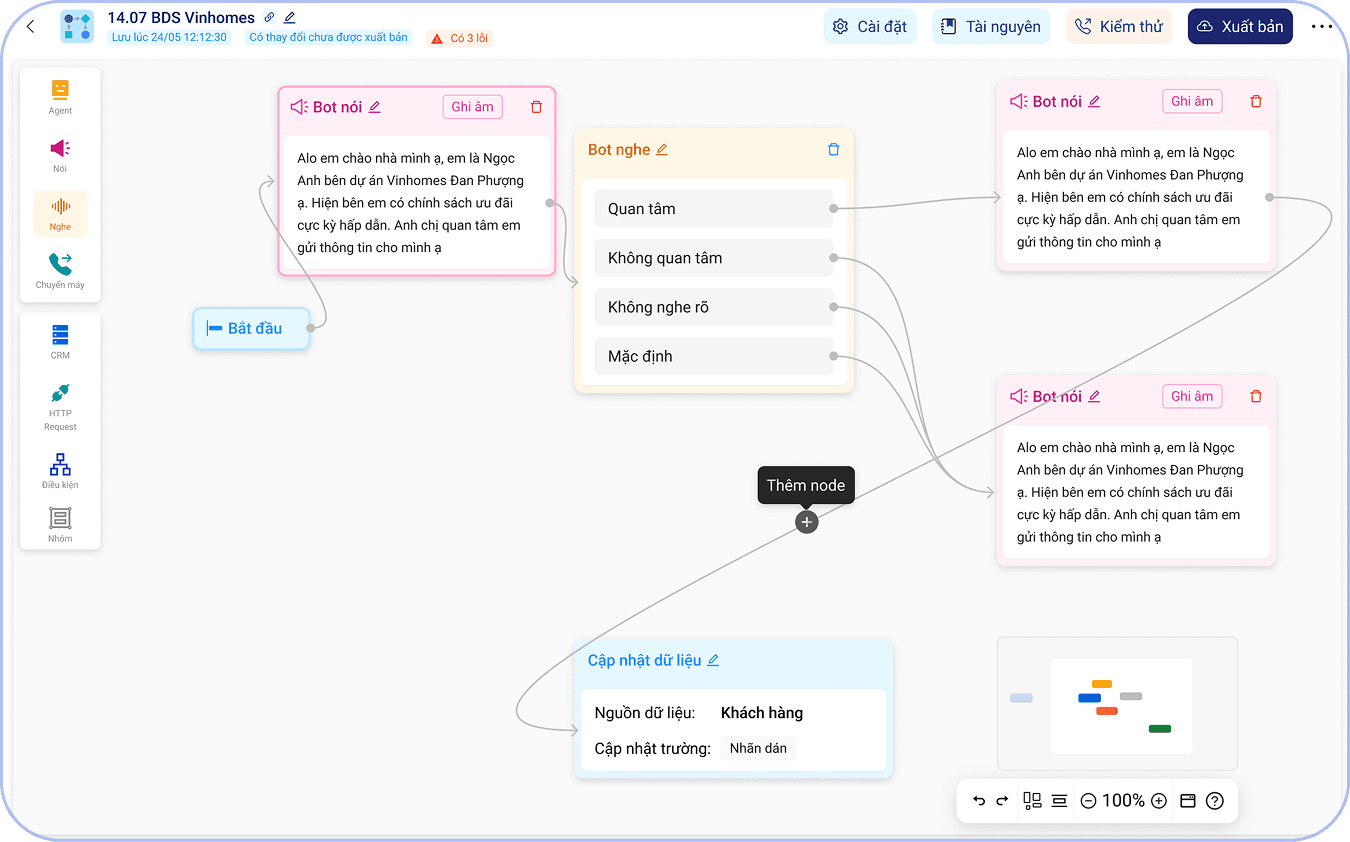Open the help question mark icon
Viewport: 1350px width, 842px height.
pyautogui.click(x=1215, y=801)
